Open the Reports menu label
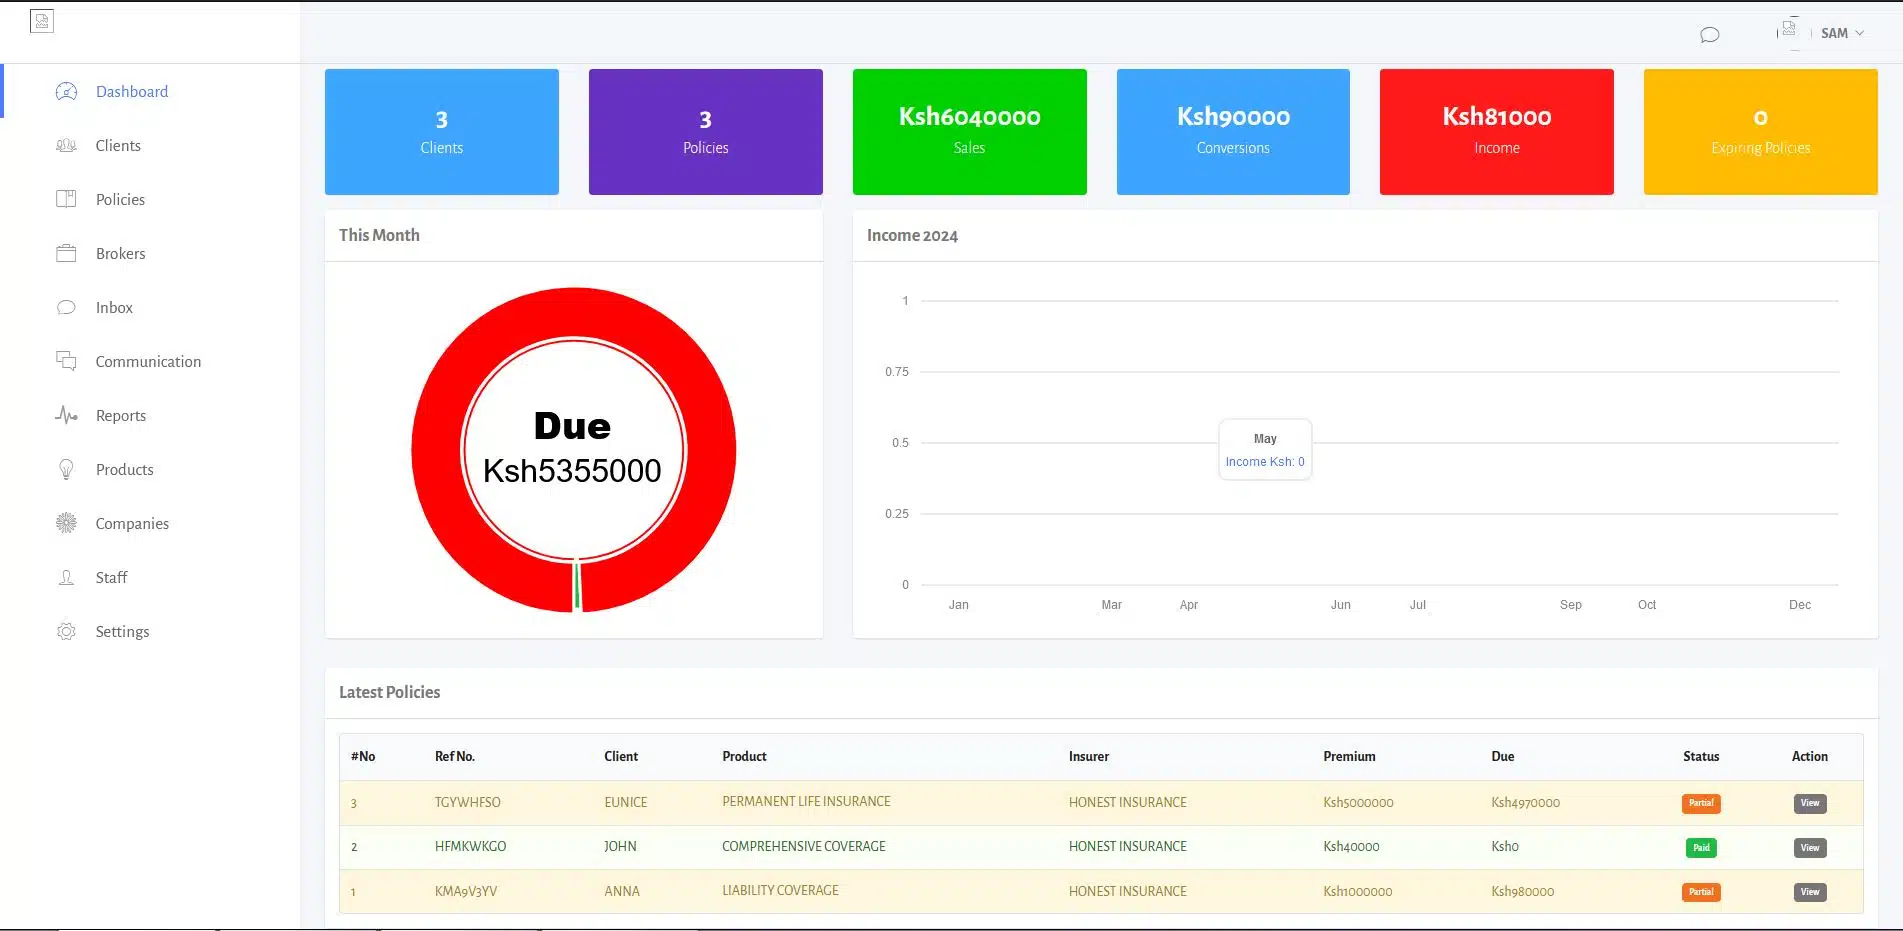Image resolution: width=1903 pixels, height=931 pixels. [121, 416]
